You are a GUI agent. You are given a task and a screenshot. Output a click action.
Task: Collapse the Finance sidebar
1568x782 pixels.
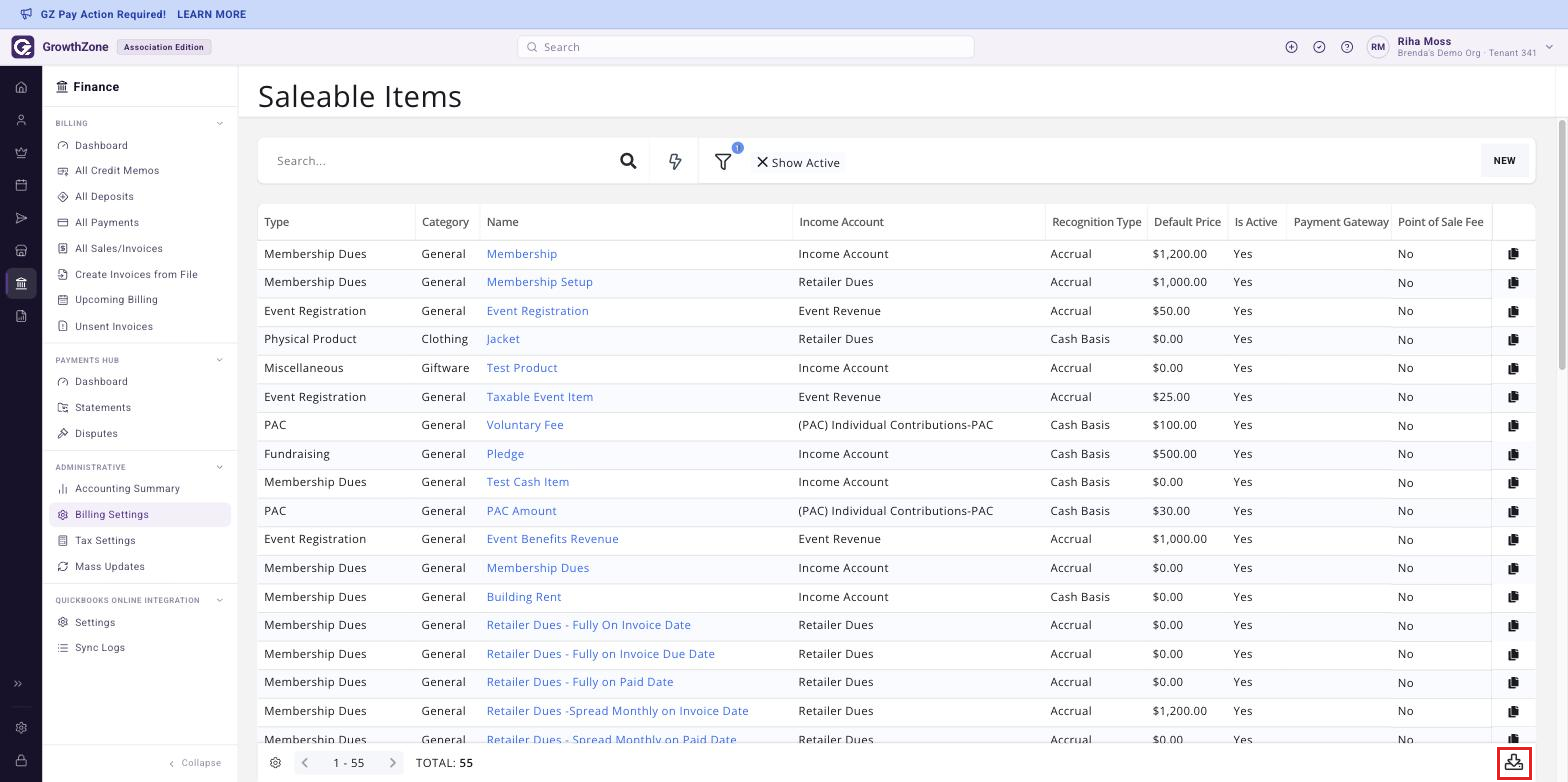point(195,763)
